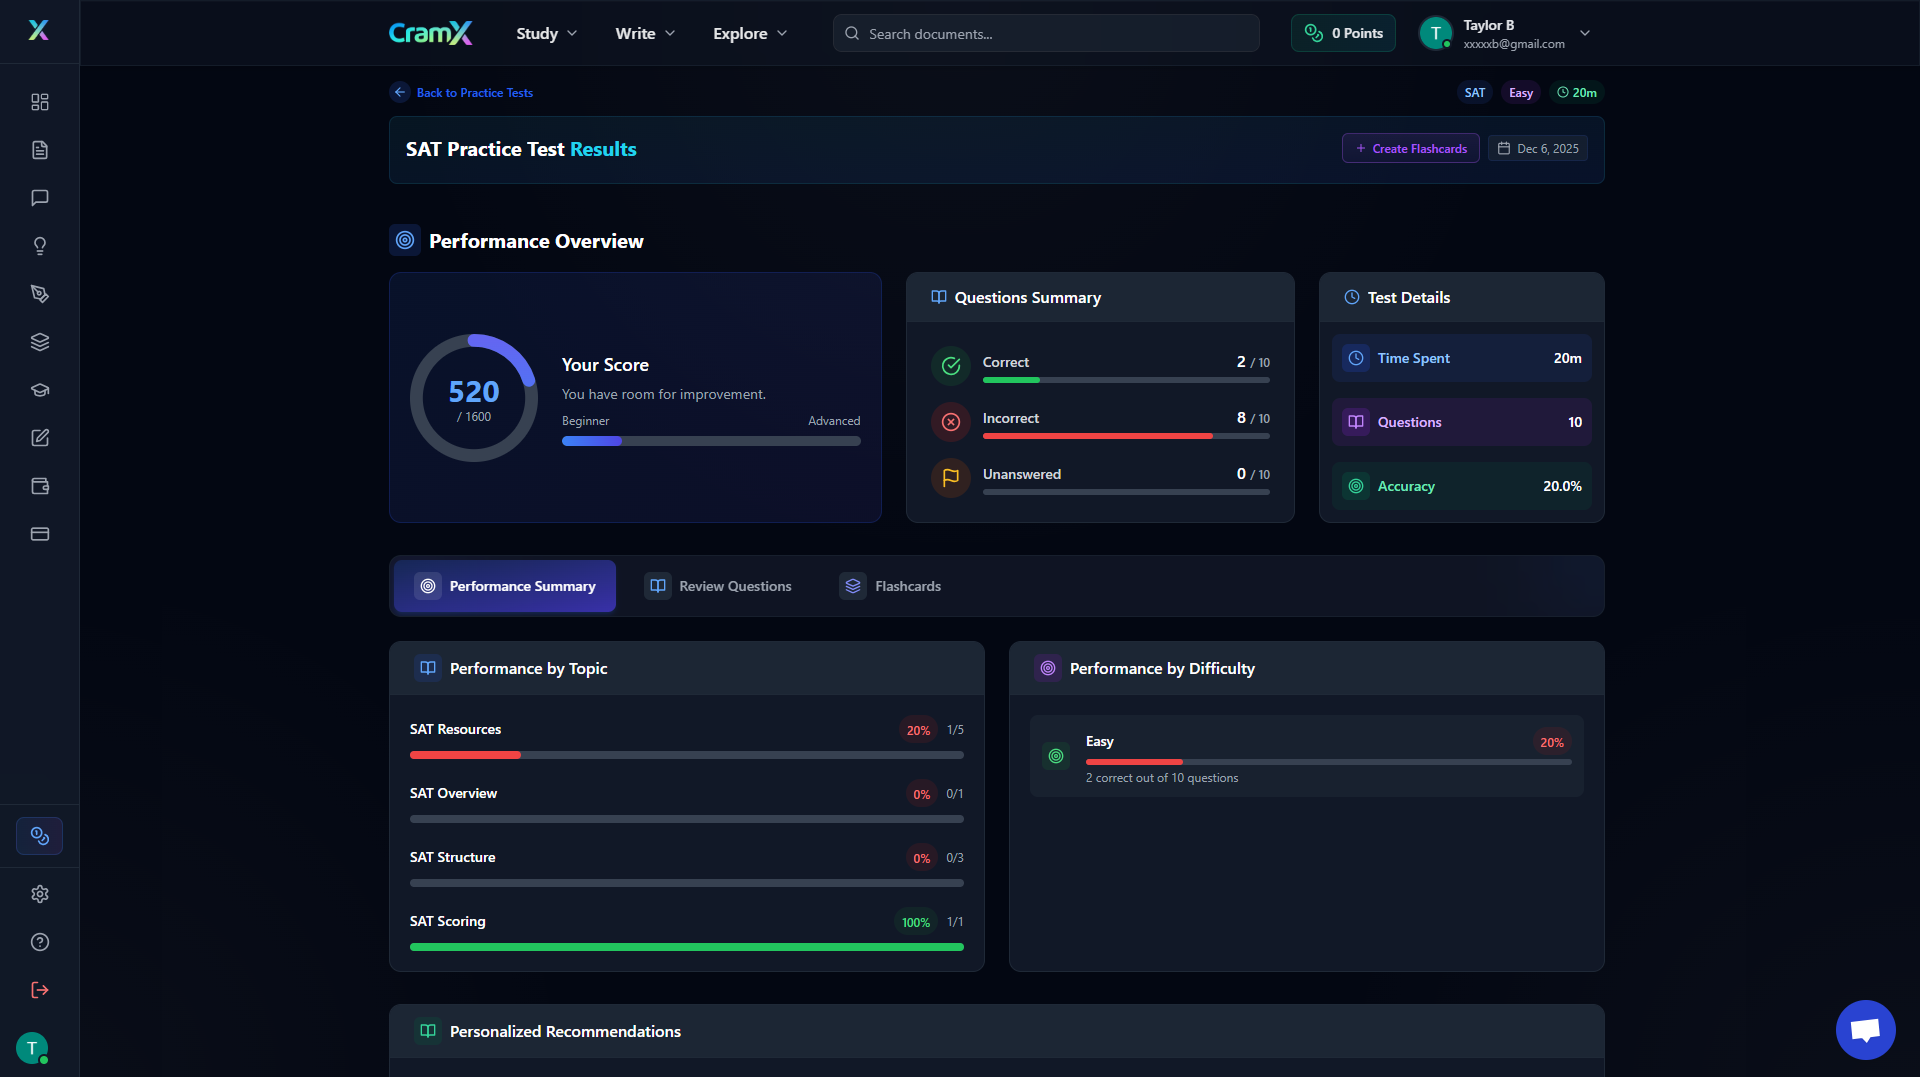The image size is (1920, 1077).
Task: Click the Accuracy target icon
Action: (1356, 486)
